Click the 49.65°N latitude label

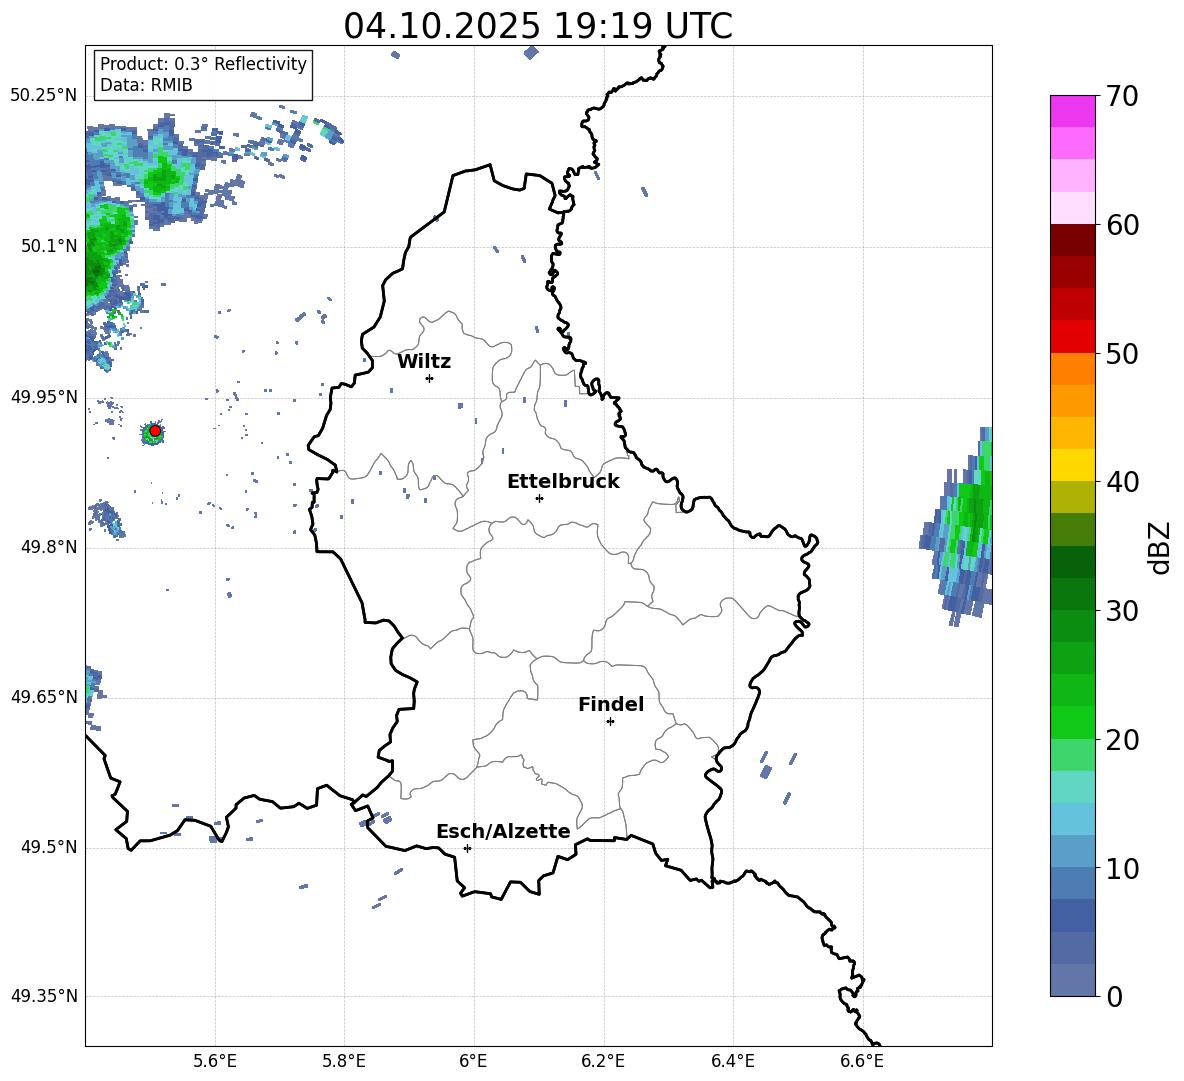pyautogui.click(x=44, y=696)
